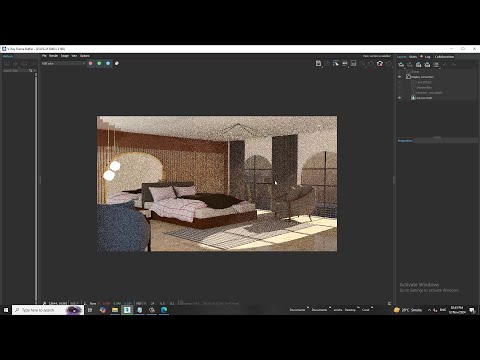Toggle the red channel button
This screenshot has width=480, height=360.
(90, 63)
